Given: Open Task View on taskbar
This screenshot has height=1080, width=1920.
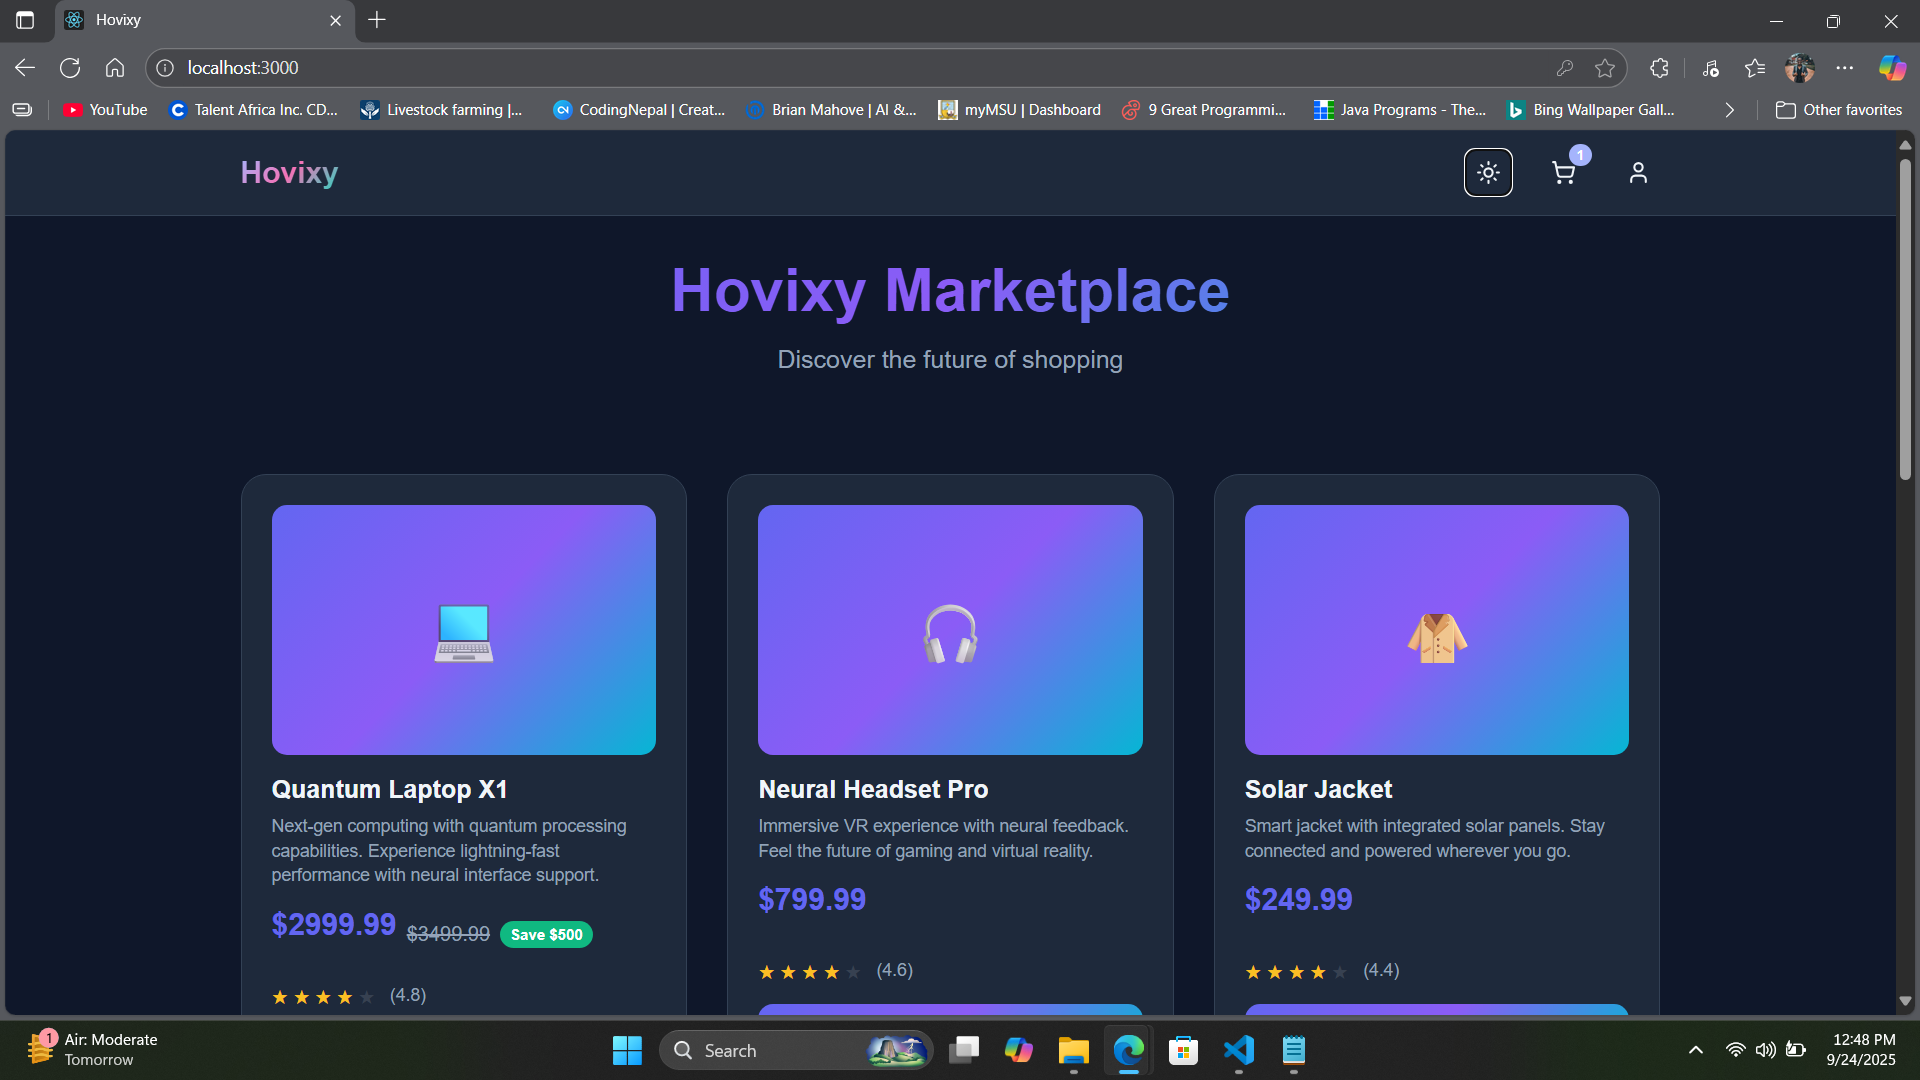Looking at the screenshot, I should (964, 1050).
